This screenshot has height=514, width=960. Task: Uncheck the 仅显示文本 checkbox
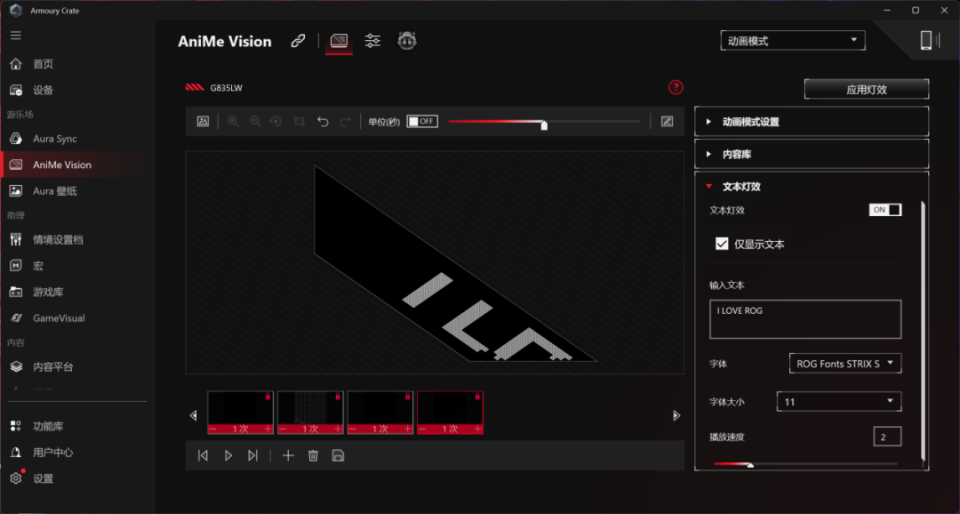[721, 244]
